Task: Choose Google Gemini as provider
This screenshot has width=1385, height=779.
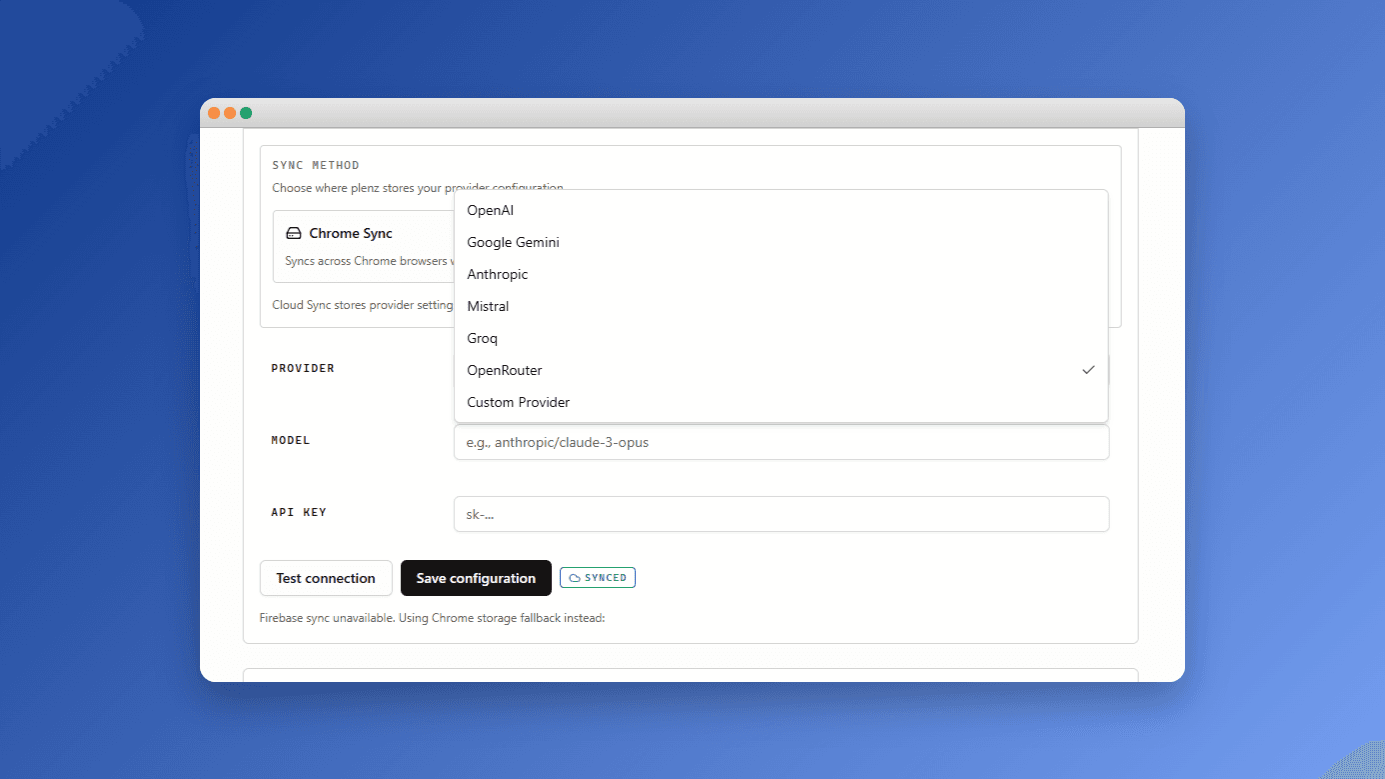Action: coord(781,242)
